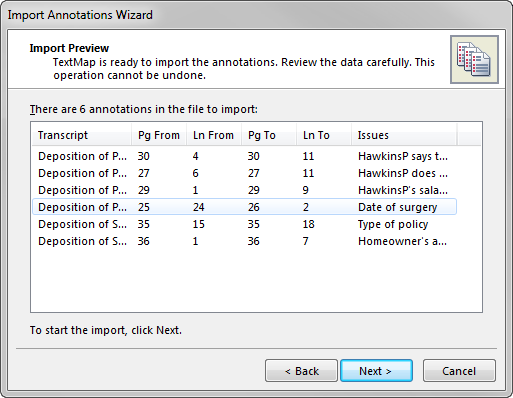Select the Type of policy annotation

pyautogui.click(x=244, y=224)
